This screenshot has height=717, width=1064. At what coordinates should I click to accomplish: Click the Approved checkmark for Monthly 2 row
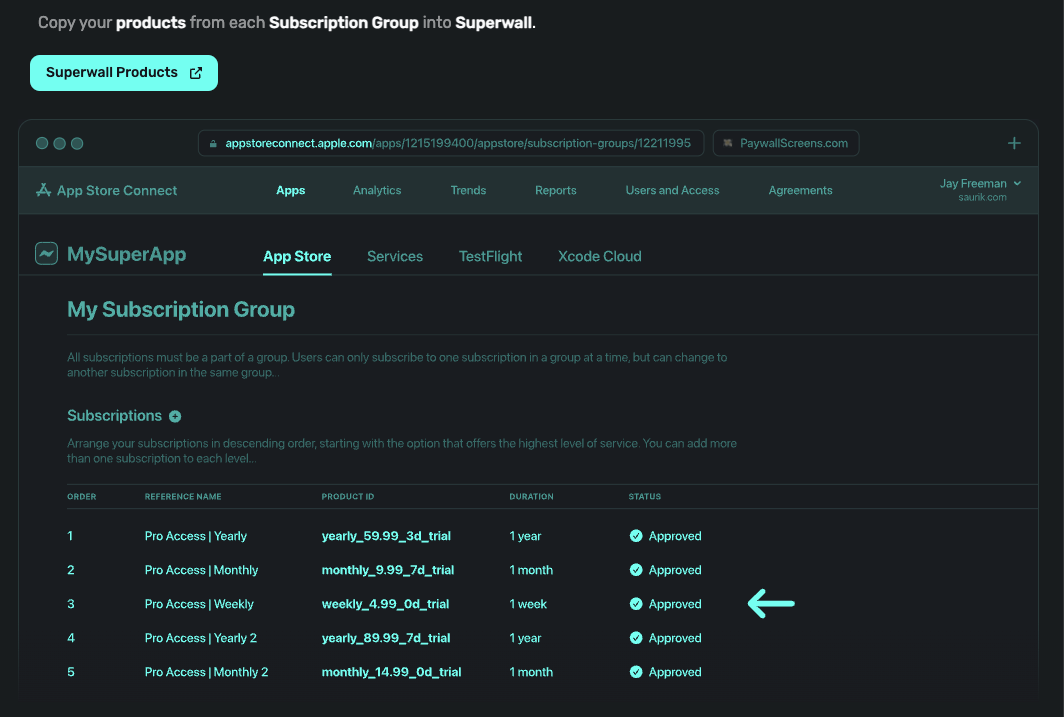tap(636, 672)
